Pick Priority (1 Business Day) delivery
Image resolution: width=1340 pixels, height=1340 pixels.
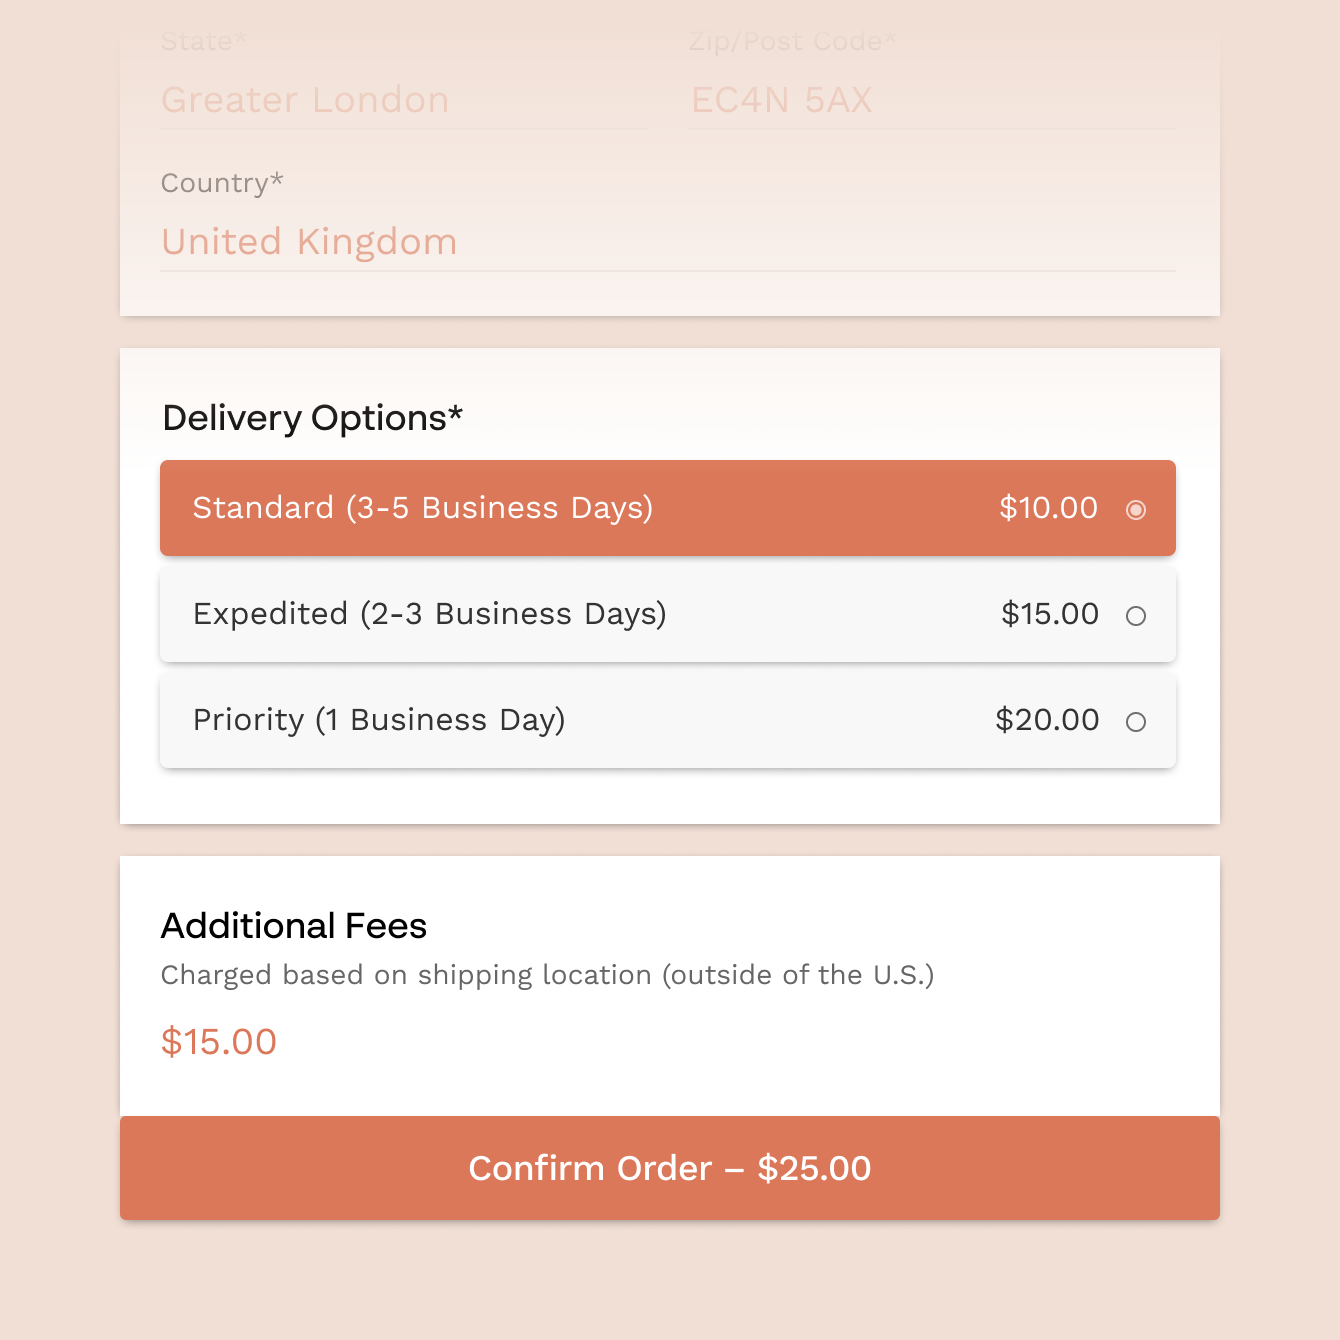(x=1135, y=721)
